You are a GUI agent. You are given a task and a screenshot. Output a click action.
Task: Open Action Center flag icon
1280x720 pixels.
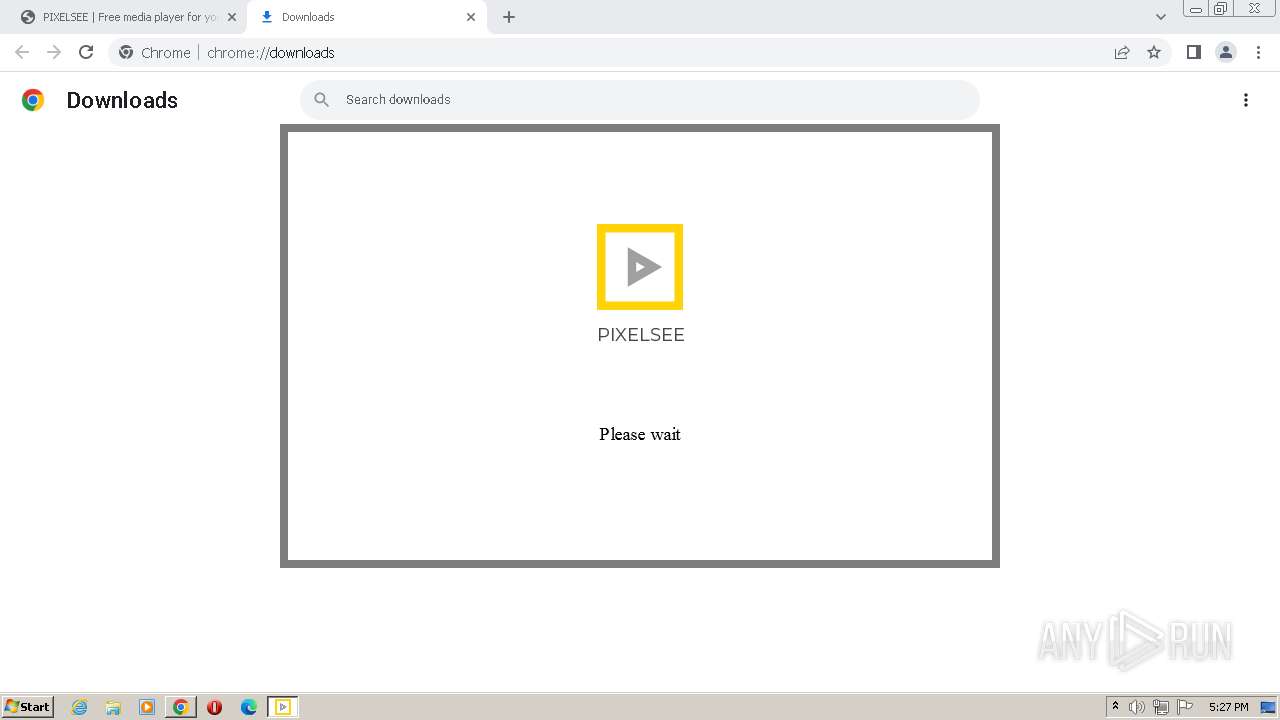[1185, 707]
